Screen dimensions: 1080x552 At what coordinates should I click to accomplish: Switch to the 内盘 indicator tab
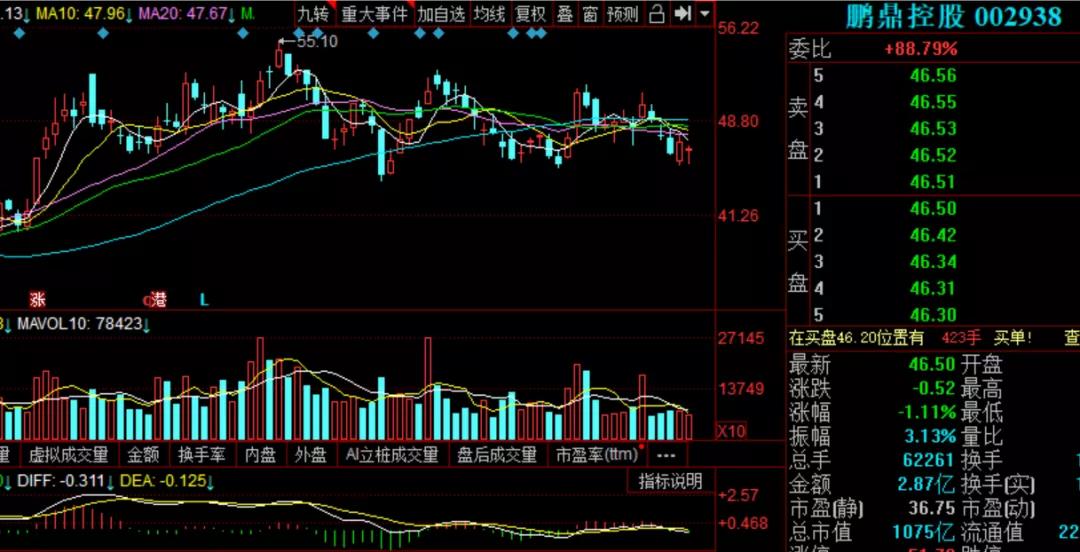tap(260, 455)
